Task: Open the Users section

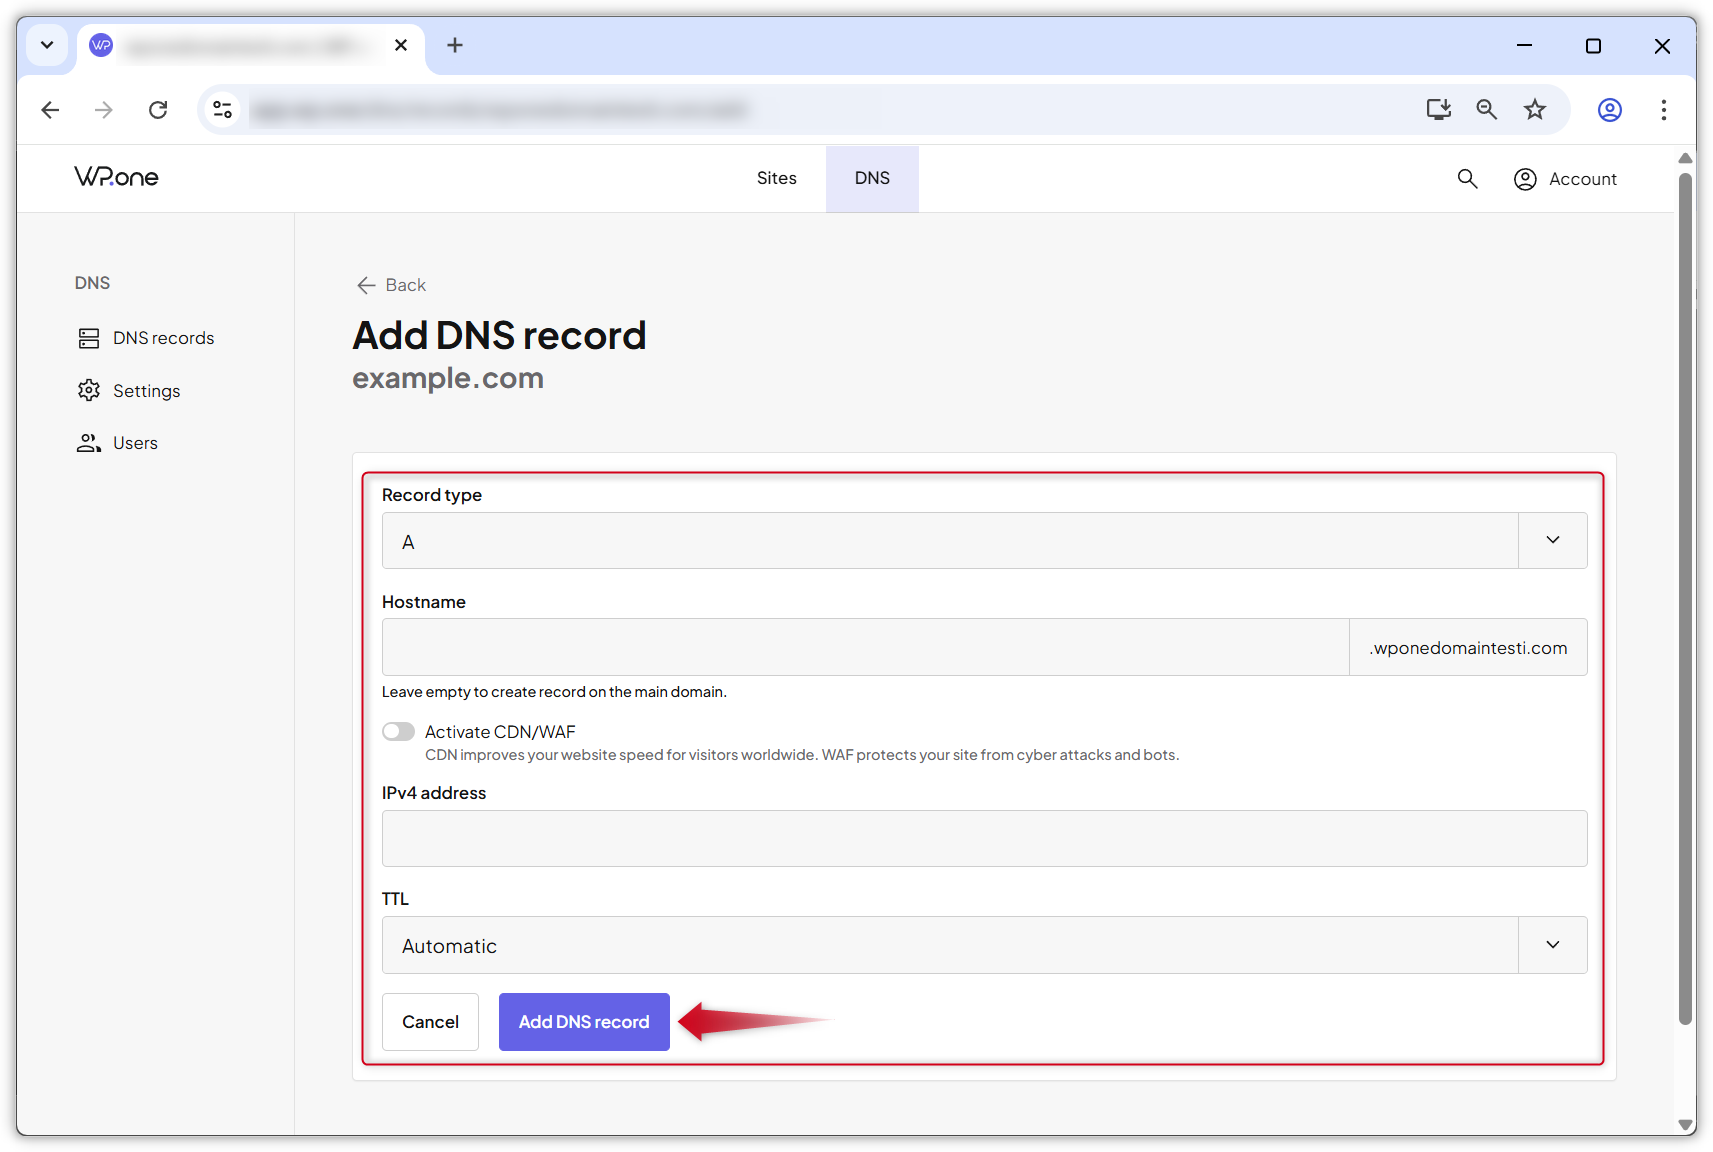Action: (x=135, y=442)
